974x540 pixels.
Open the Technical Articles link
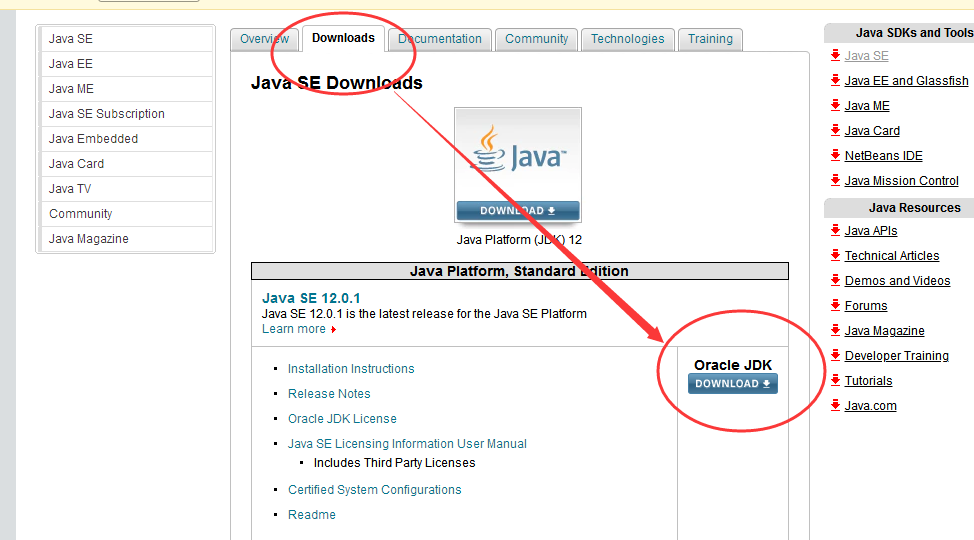tap(892, 255)
